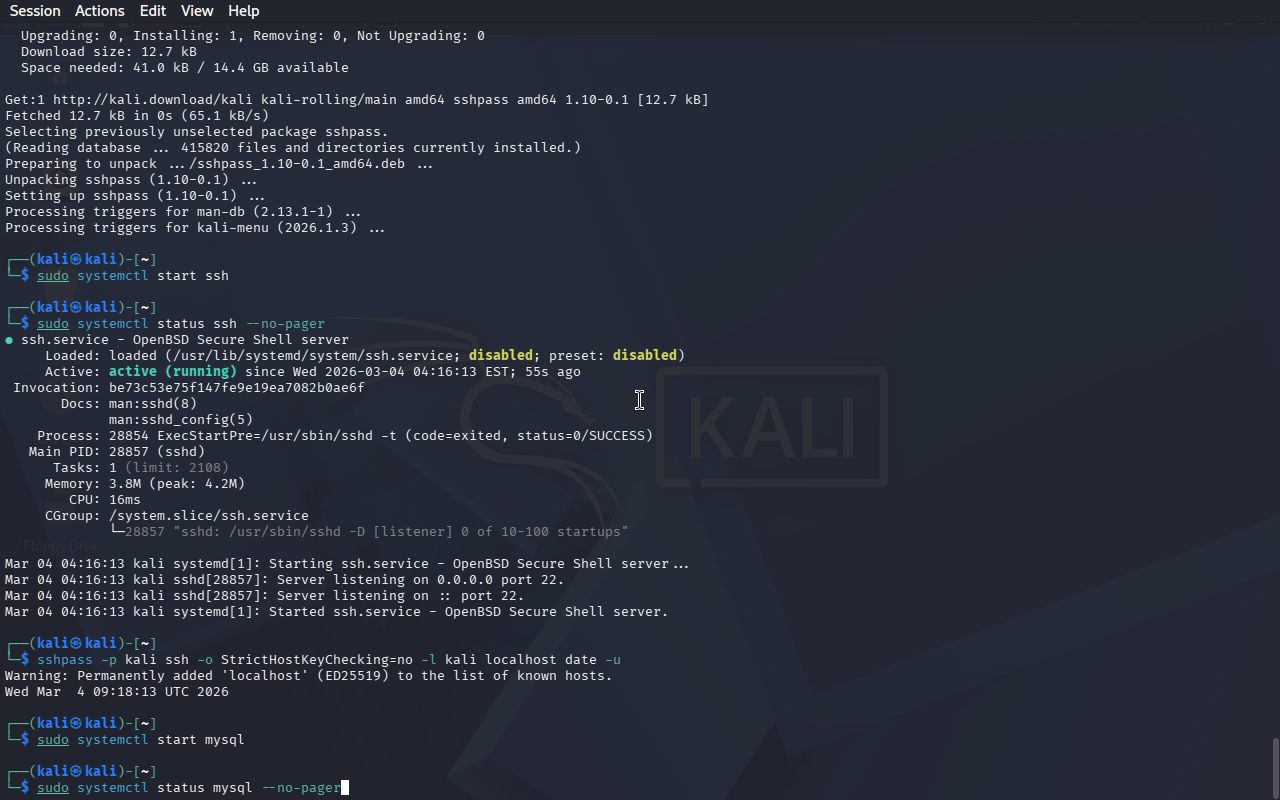This screenshot has width=1280, height=800.
Task: Click the man:sshd(8) docs reference
Action: tap(153, 404)
